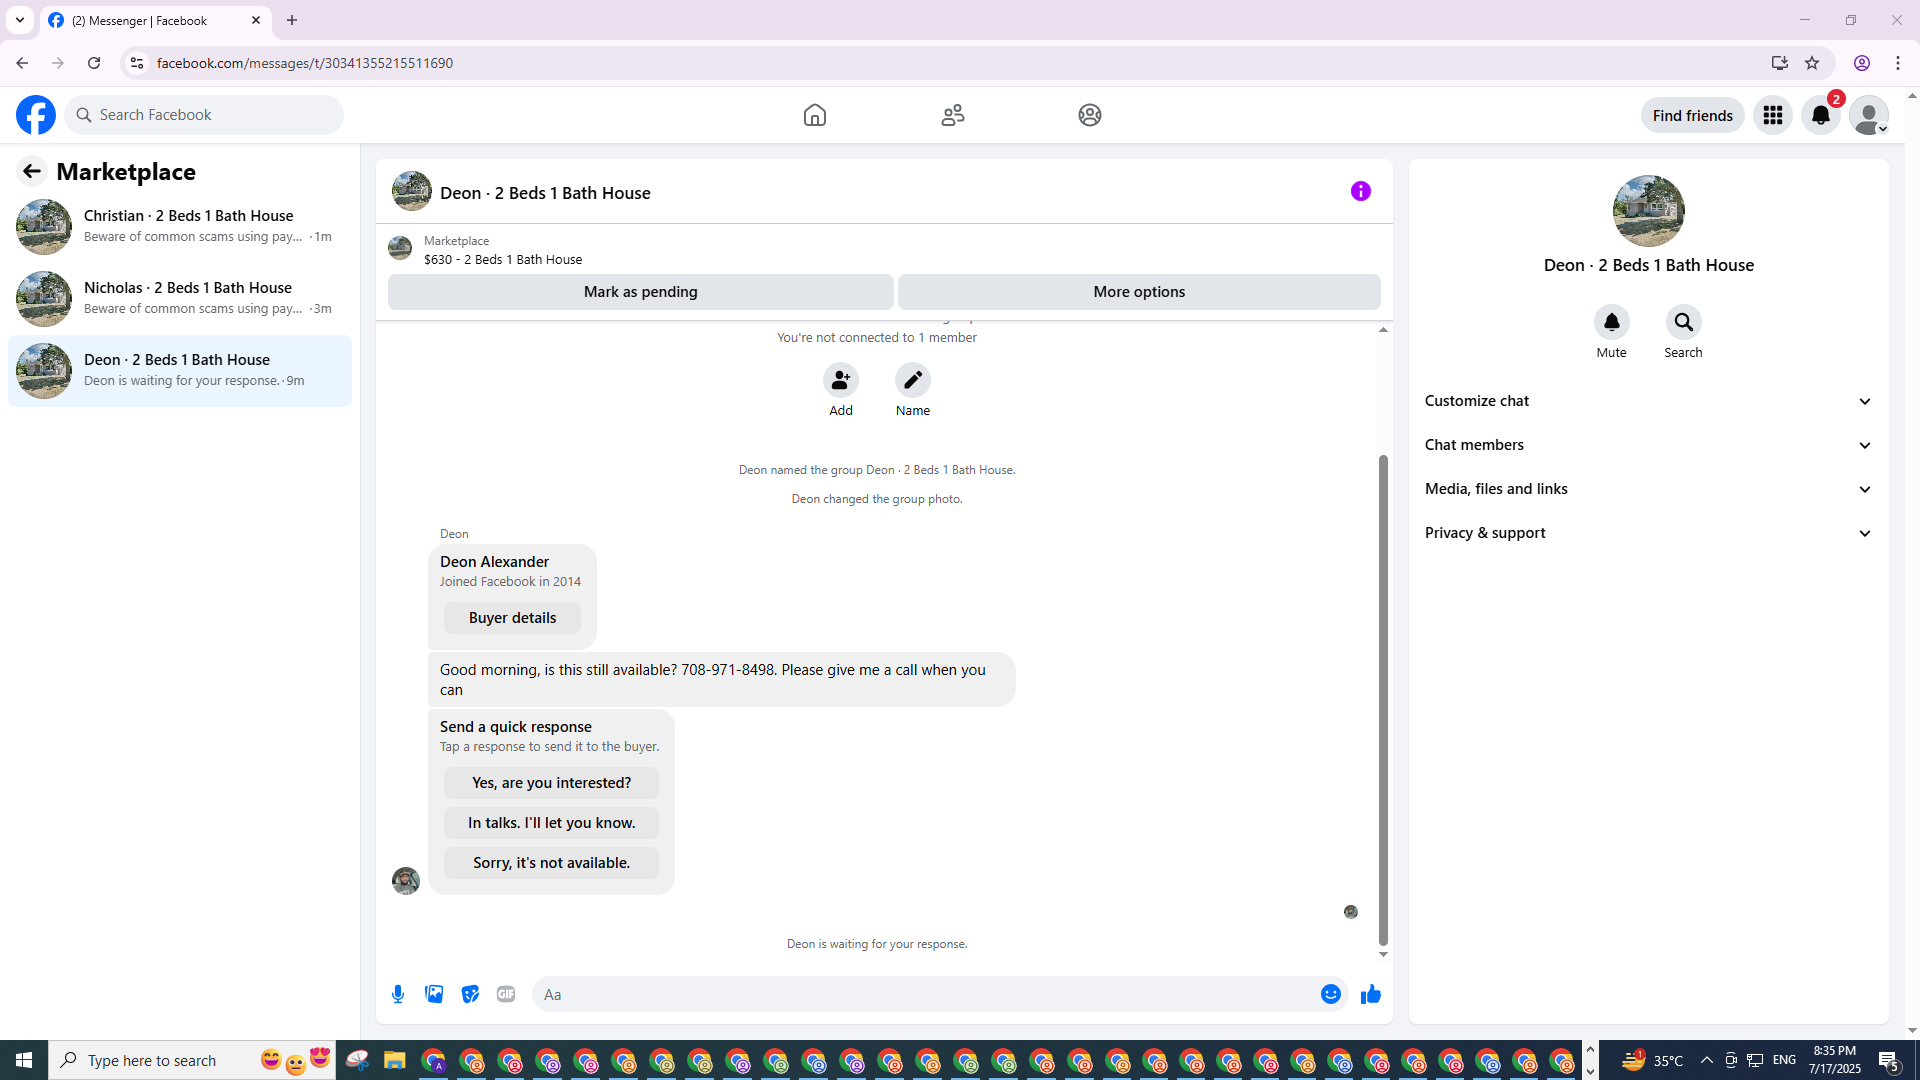Screen dimensions: 1920x1080
Task: Focus the Search Facebook field
Action: click(205, 115)
